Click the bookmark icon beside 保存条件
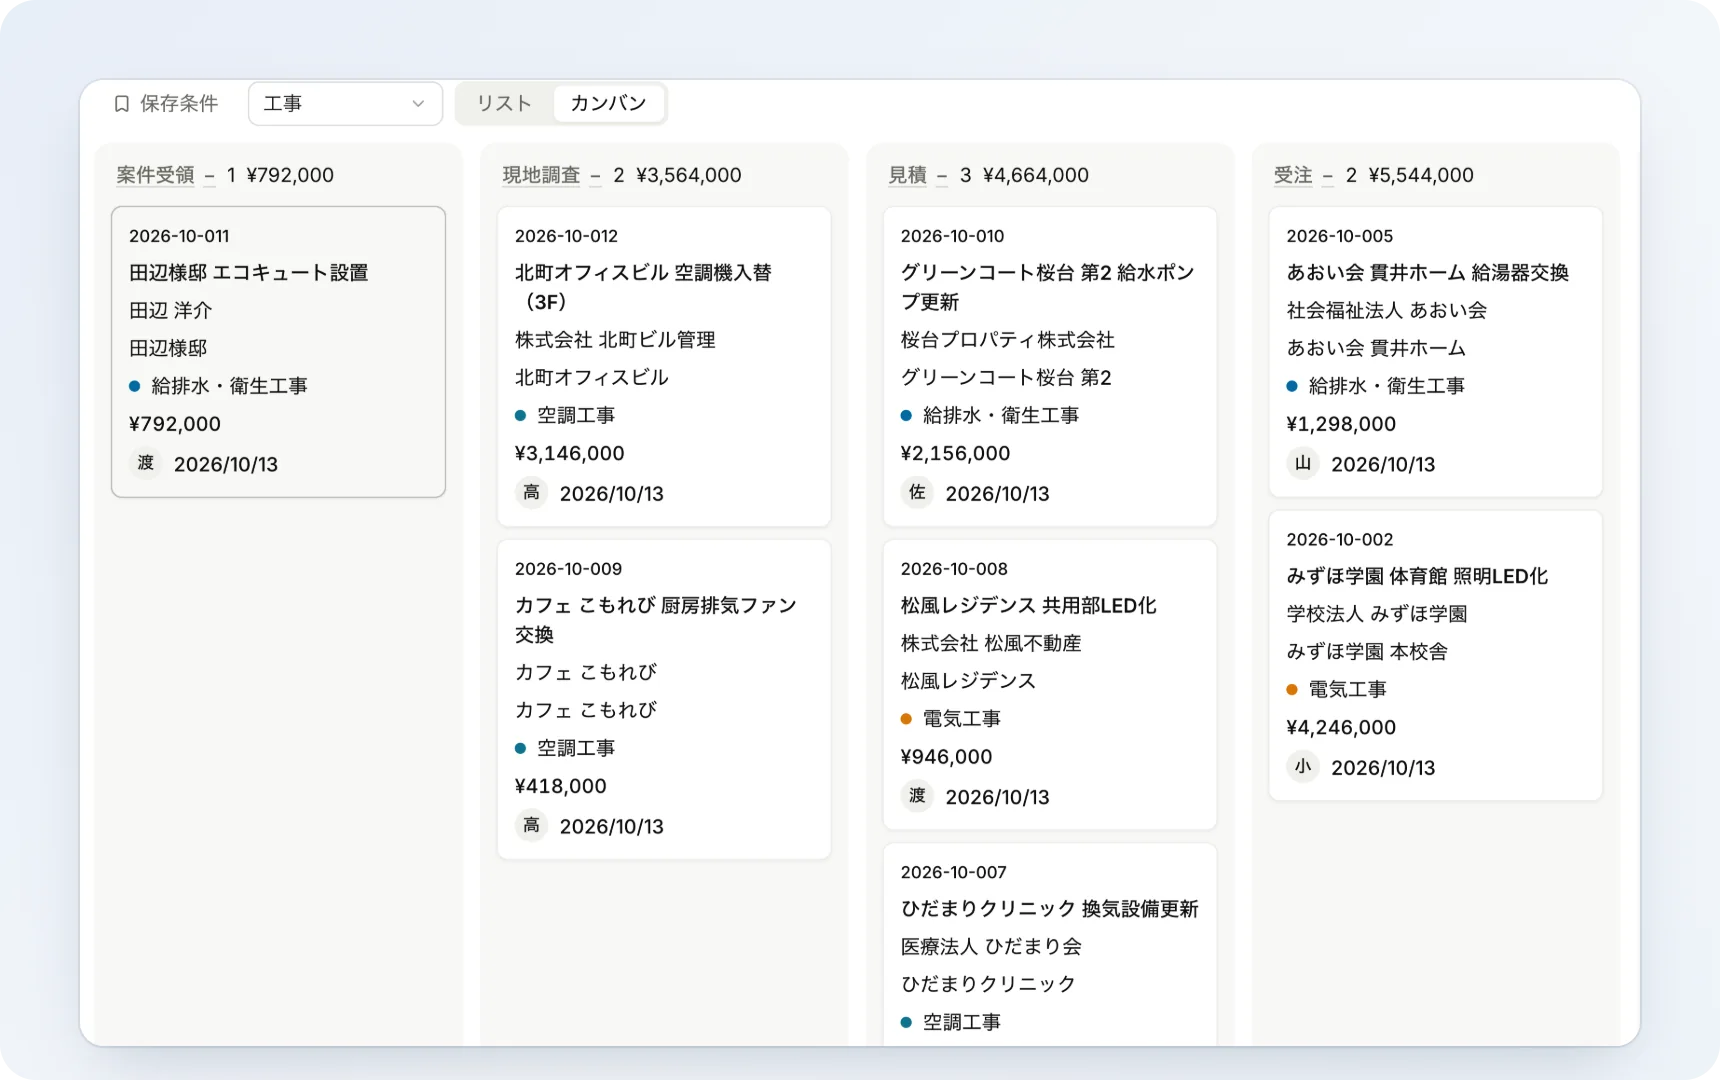This screenshot has width=1720, height=1080. click(122, 104)
